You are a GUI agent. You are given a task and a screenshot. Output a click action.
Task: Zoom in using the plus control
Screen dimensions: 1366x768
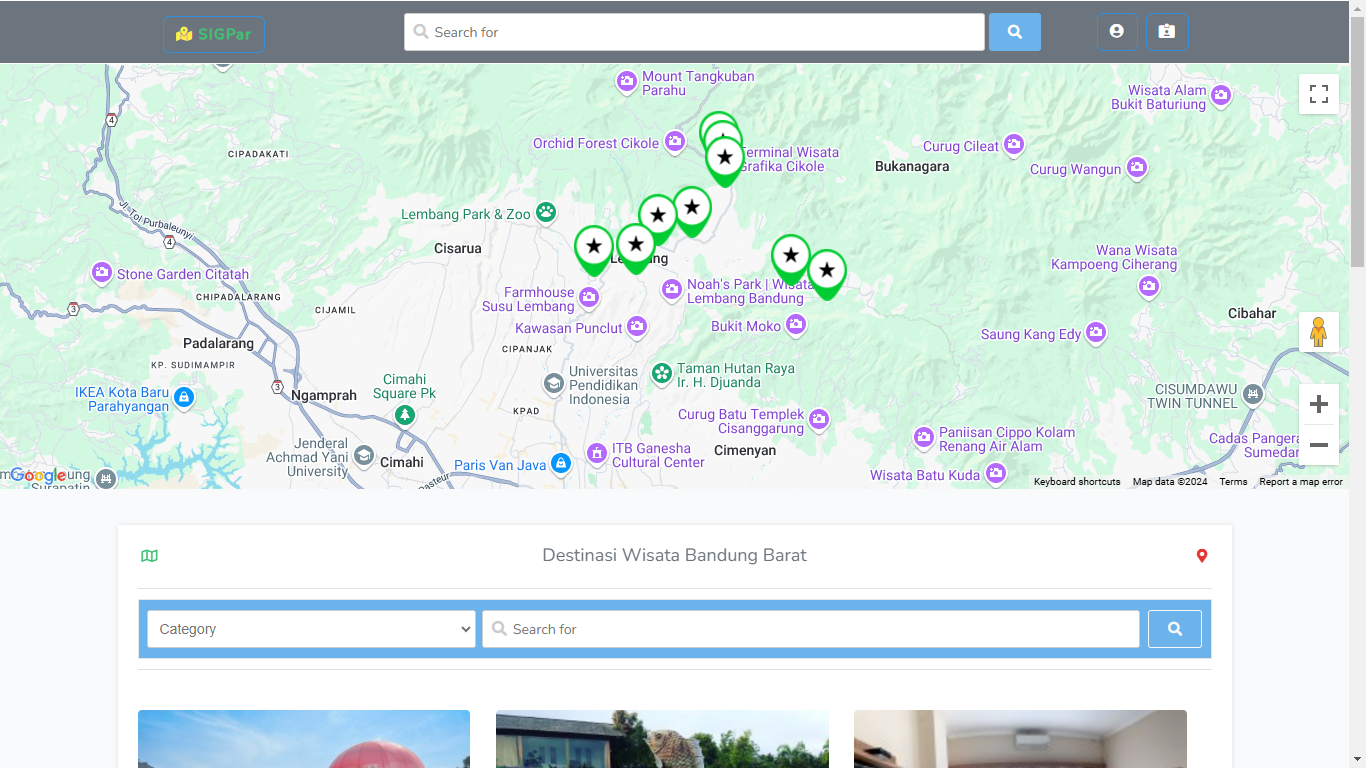pos(1319,403)
